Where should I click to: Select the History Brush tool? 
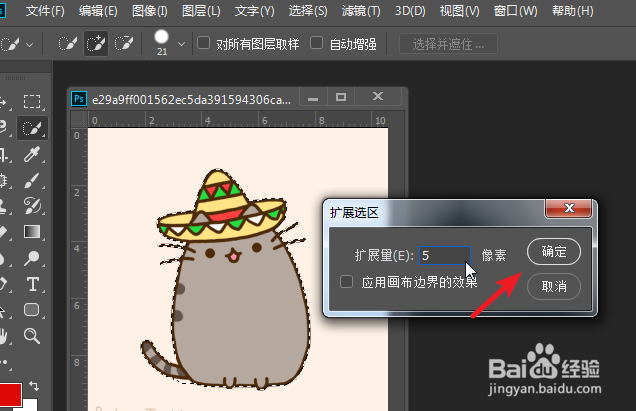click(x=32, y=206)
